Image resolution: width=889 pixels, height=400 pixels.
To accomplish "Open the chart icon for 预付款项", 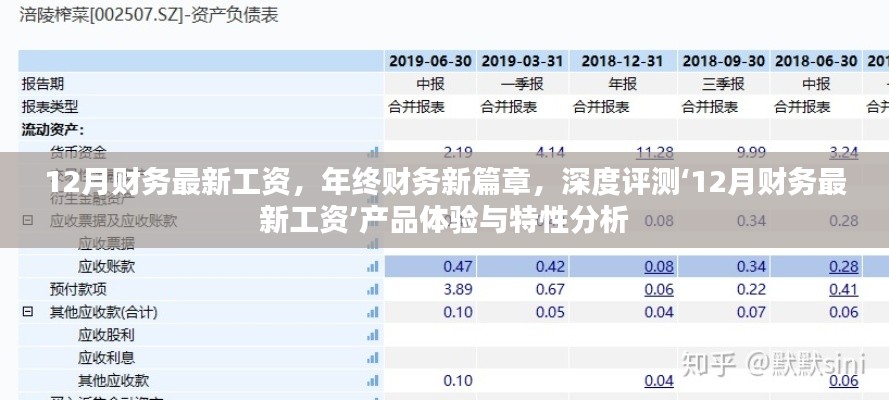I will click(373, 289).
